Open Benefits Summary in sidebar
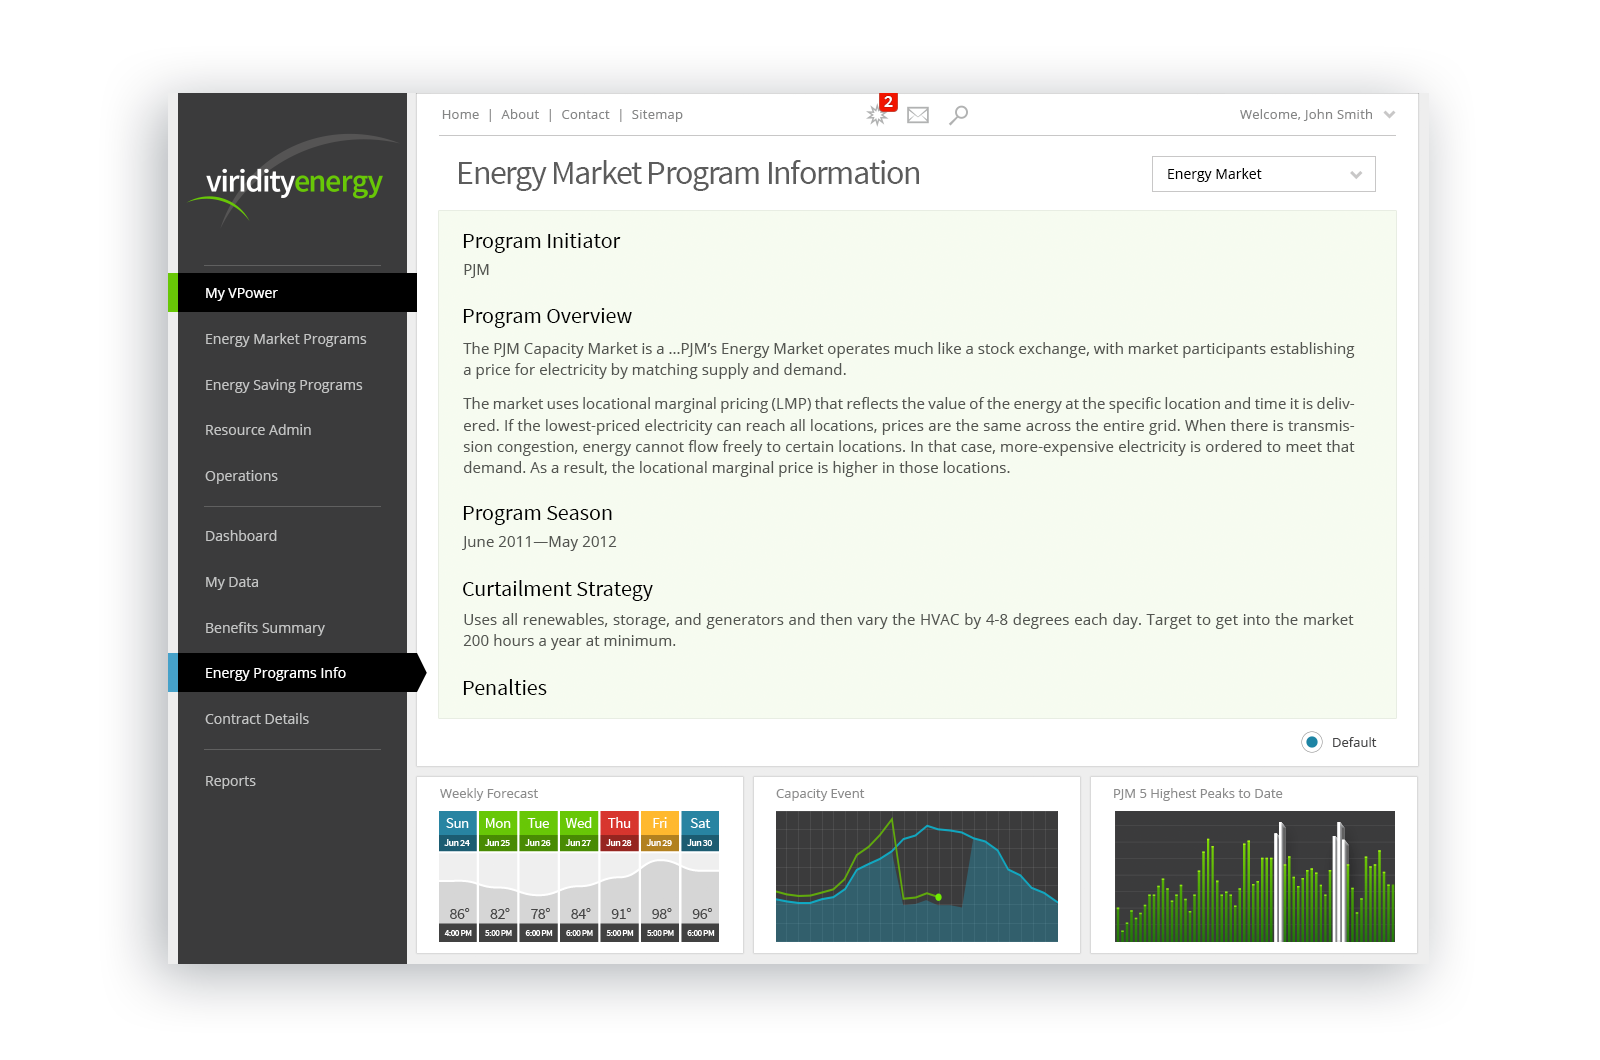 pyautogui.click(x=265, y=628)
